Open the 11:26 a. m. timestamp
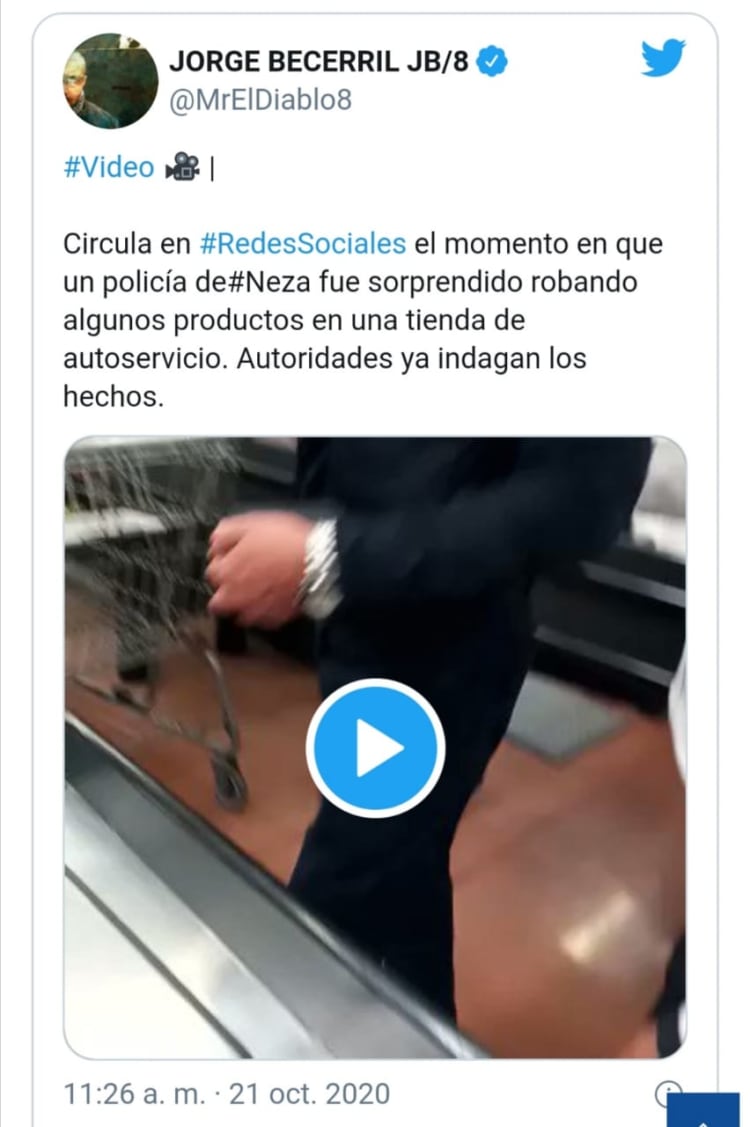This screenshot has height=1127, width=750. click(134, 1094)
